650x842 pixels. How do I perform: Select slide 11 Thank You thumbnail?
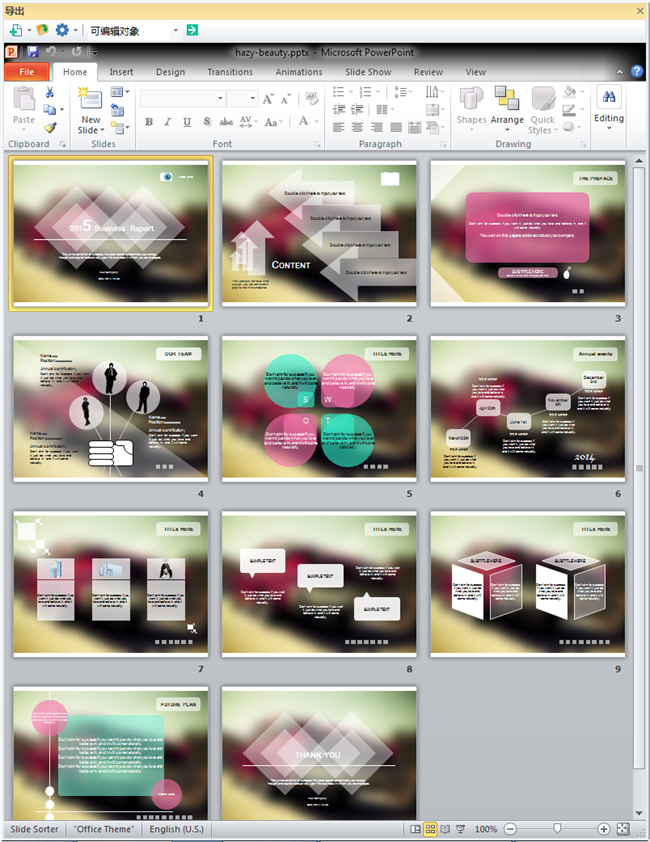pos(319,753)
